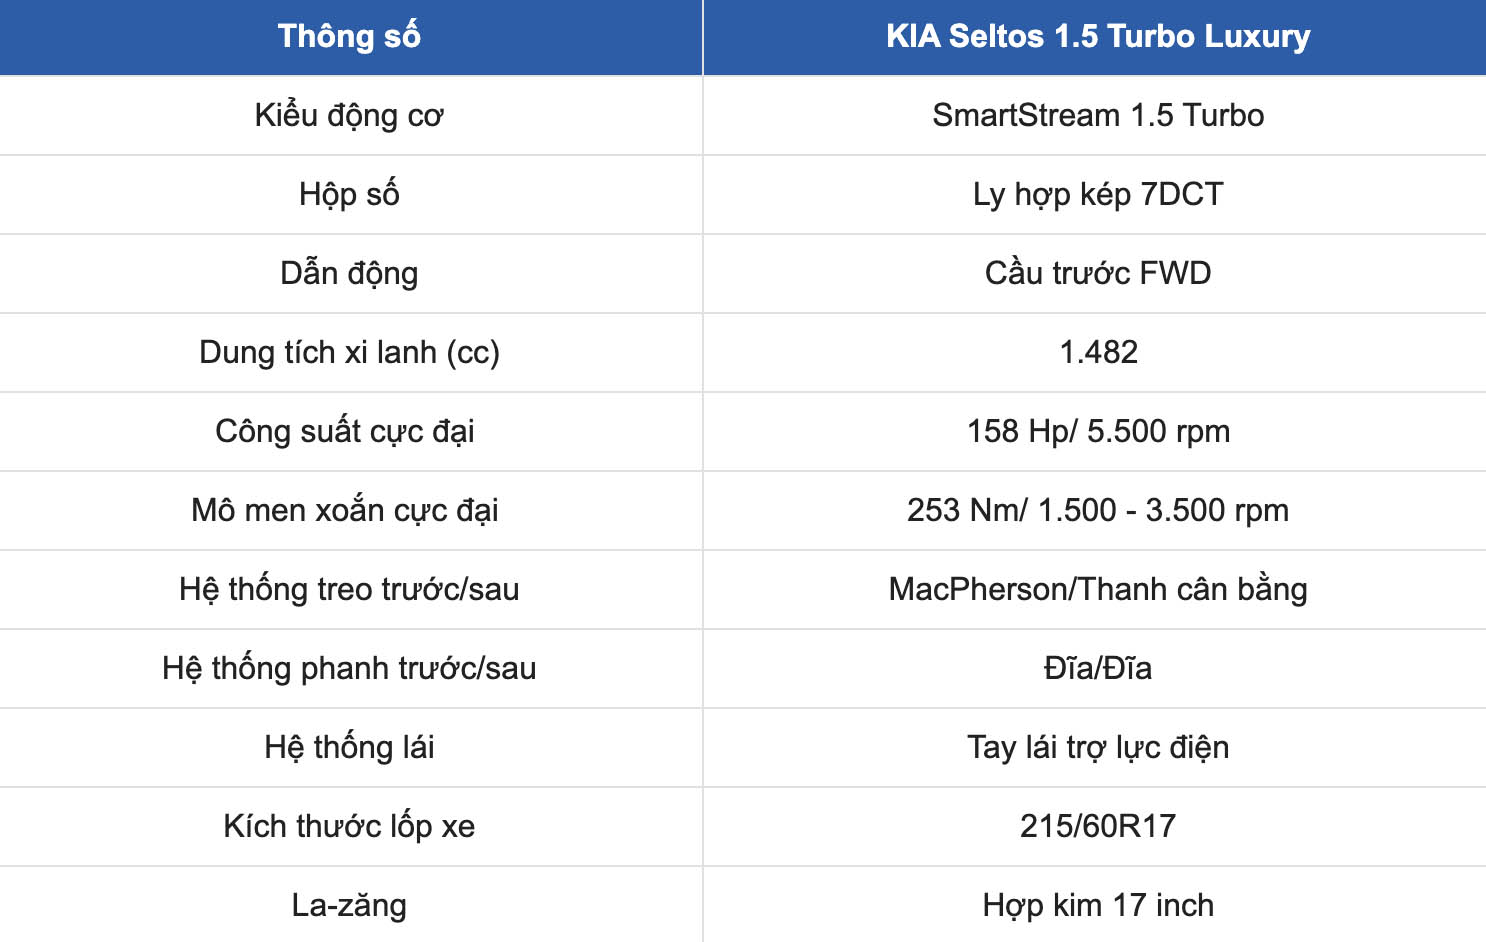Select the "Kiểu động cơ" cell

(349, 116)
